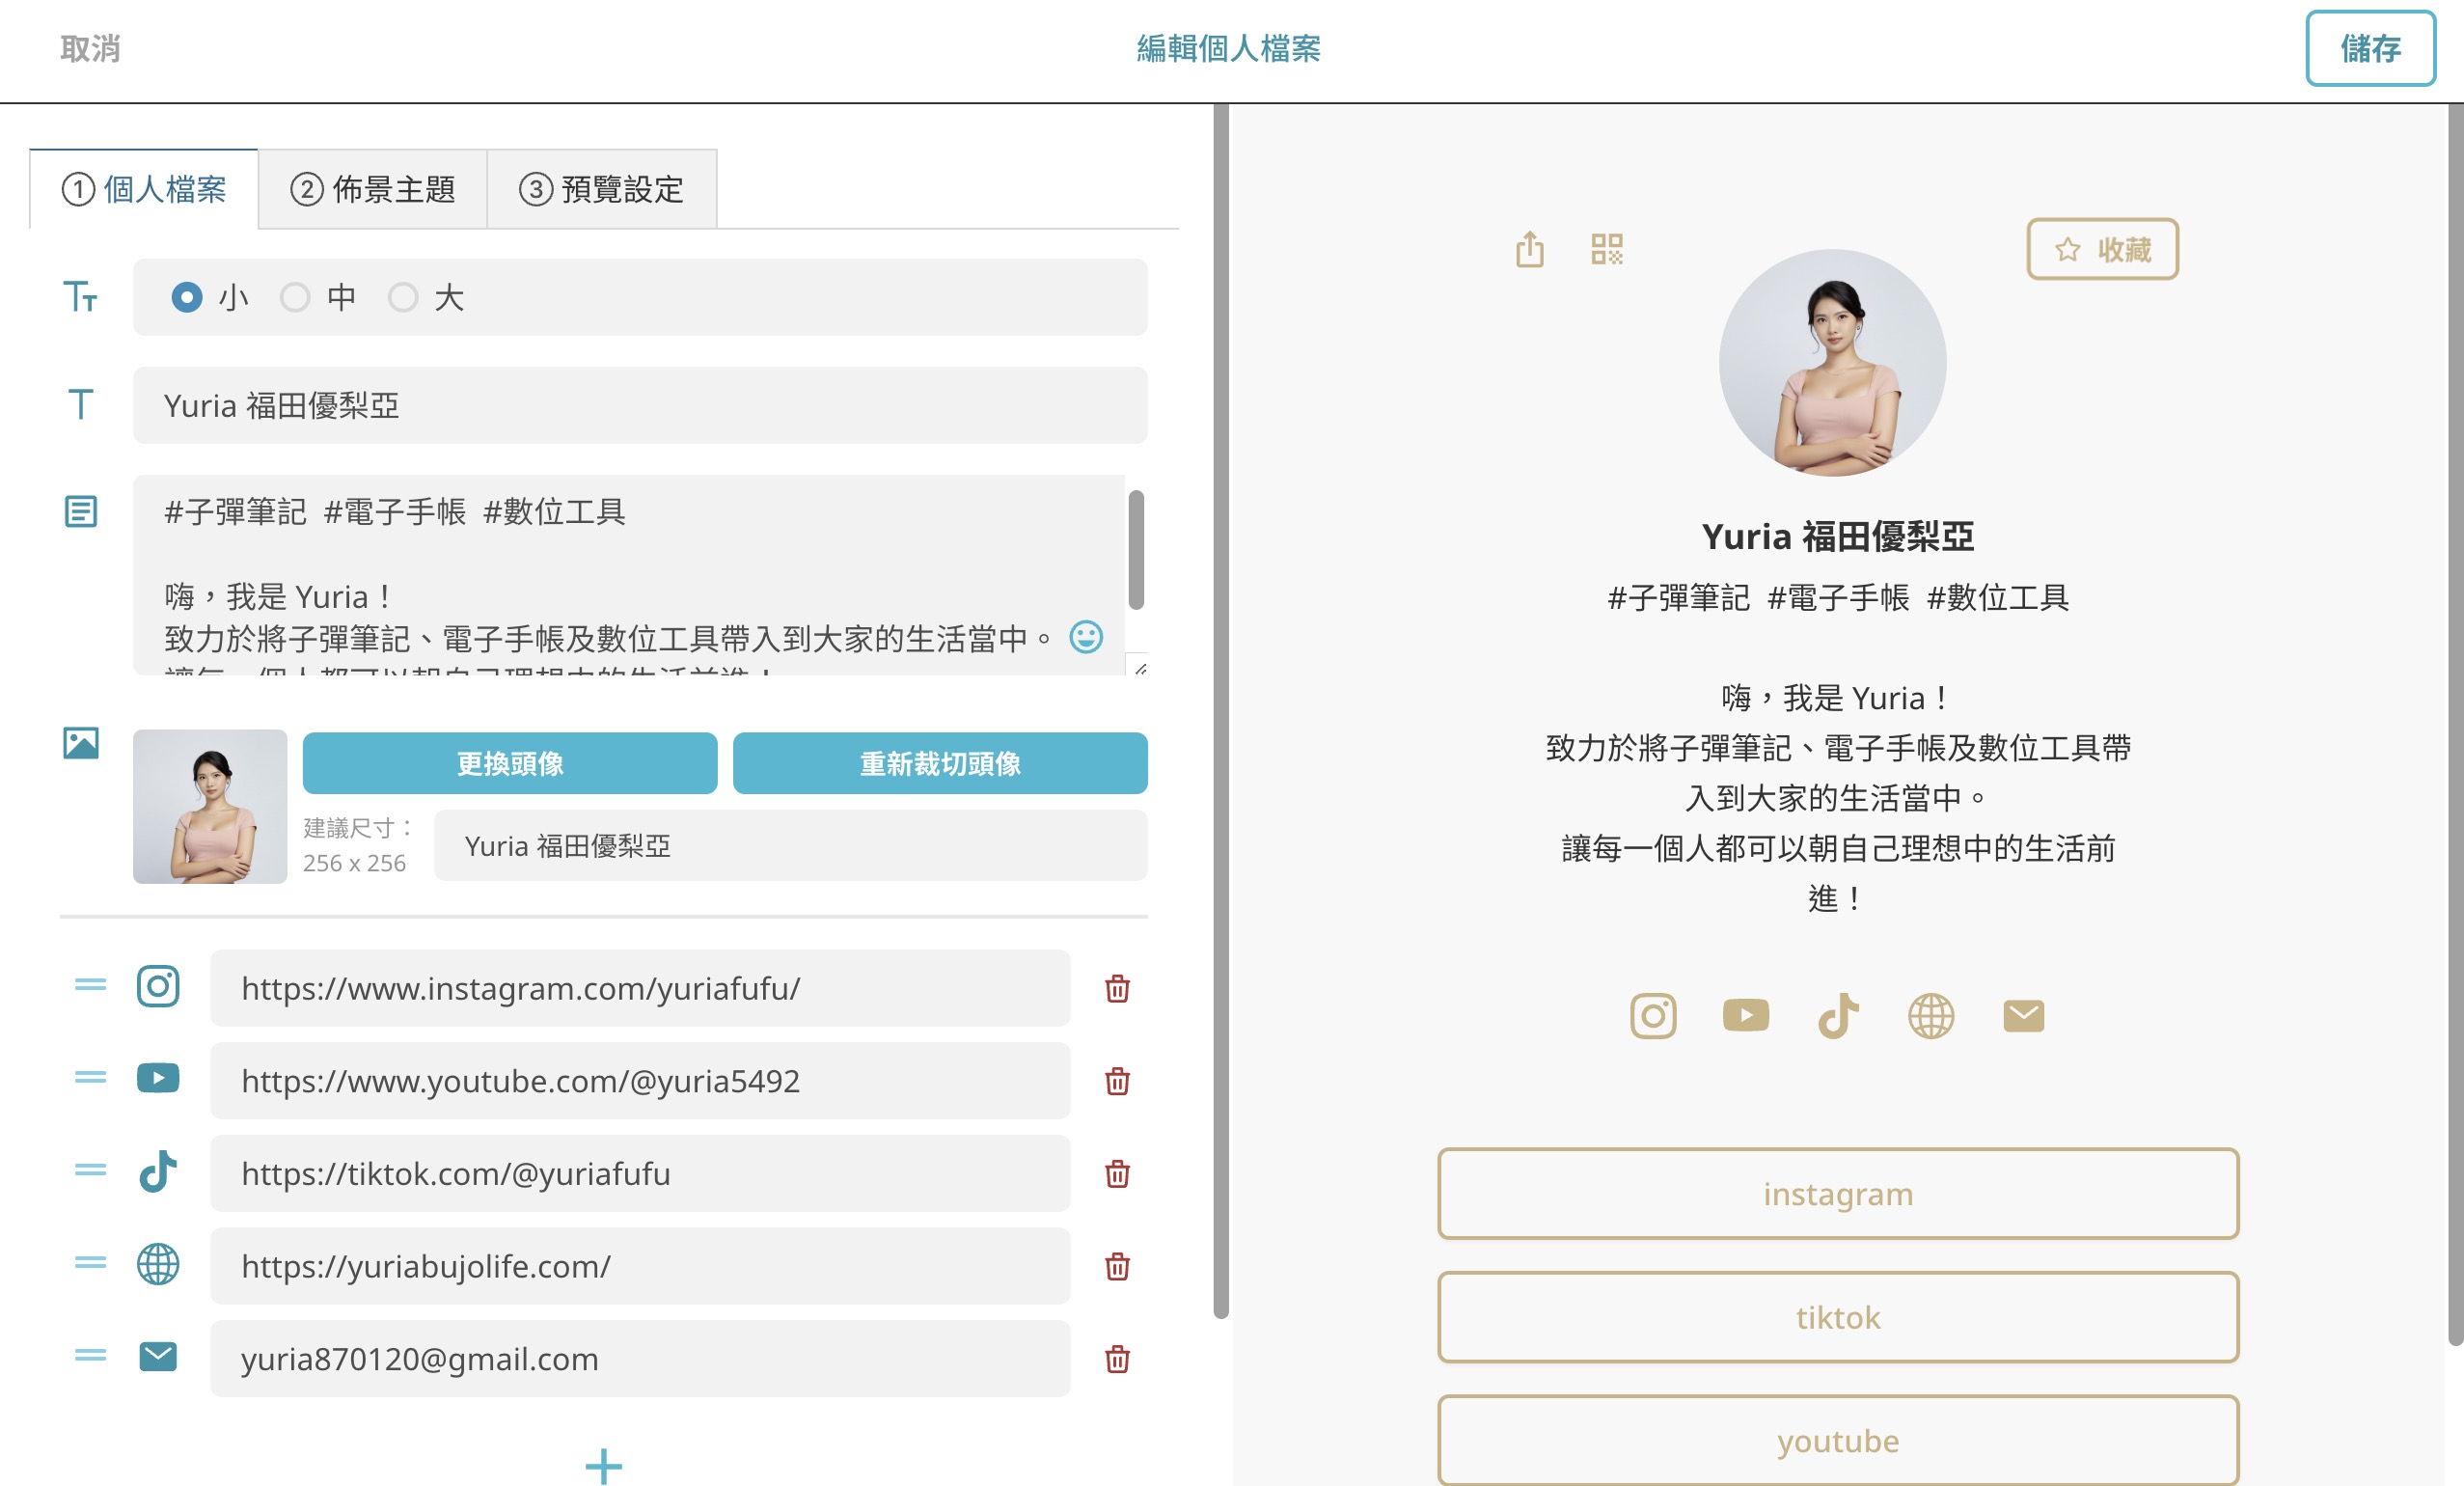This screenshot has width=2464, height=1486.
Task: Click the Instagram icon beside the instagram URL
Action: pyautogui.click(x=158, y=986)
